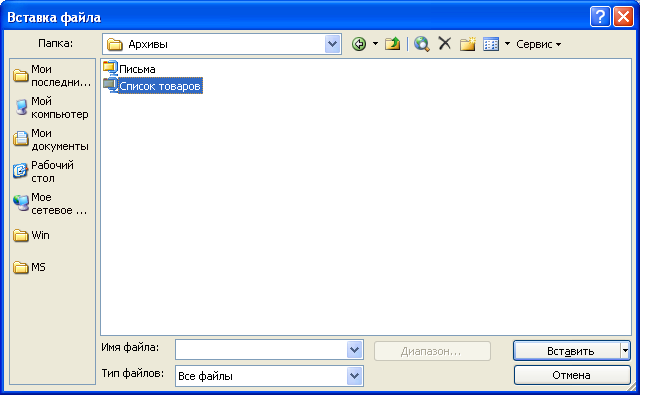Expand the Тип файлов dropdown arrow
The width and height of the screenshot is (668, 395).
tap(354, 376)
